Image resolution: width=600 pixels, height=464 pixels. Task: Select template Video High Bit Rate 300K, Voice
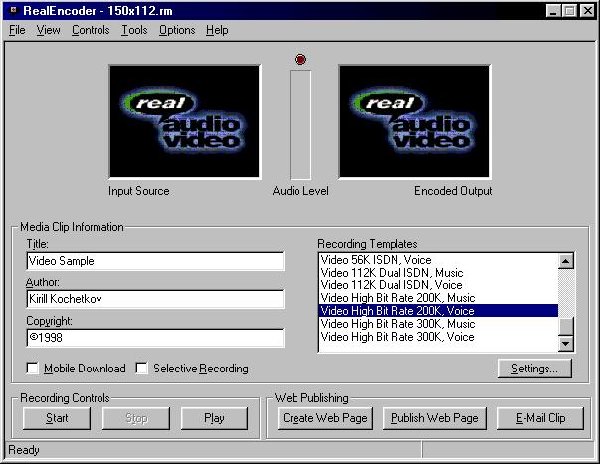pos(438,337)
